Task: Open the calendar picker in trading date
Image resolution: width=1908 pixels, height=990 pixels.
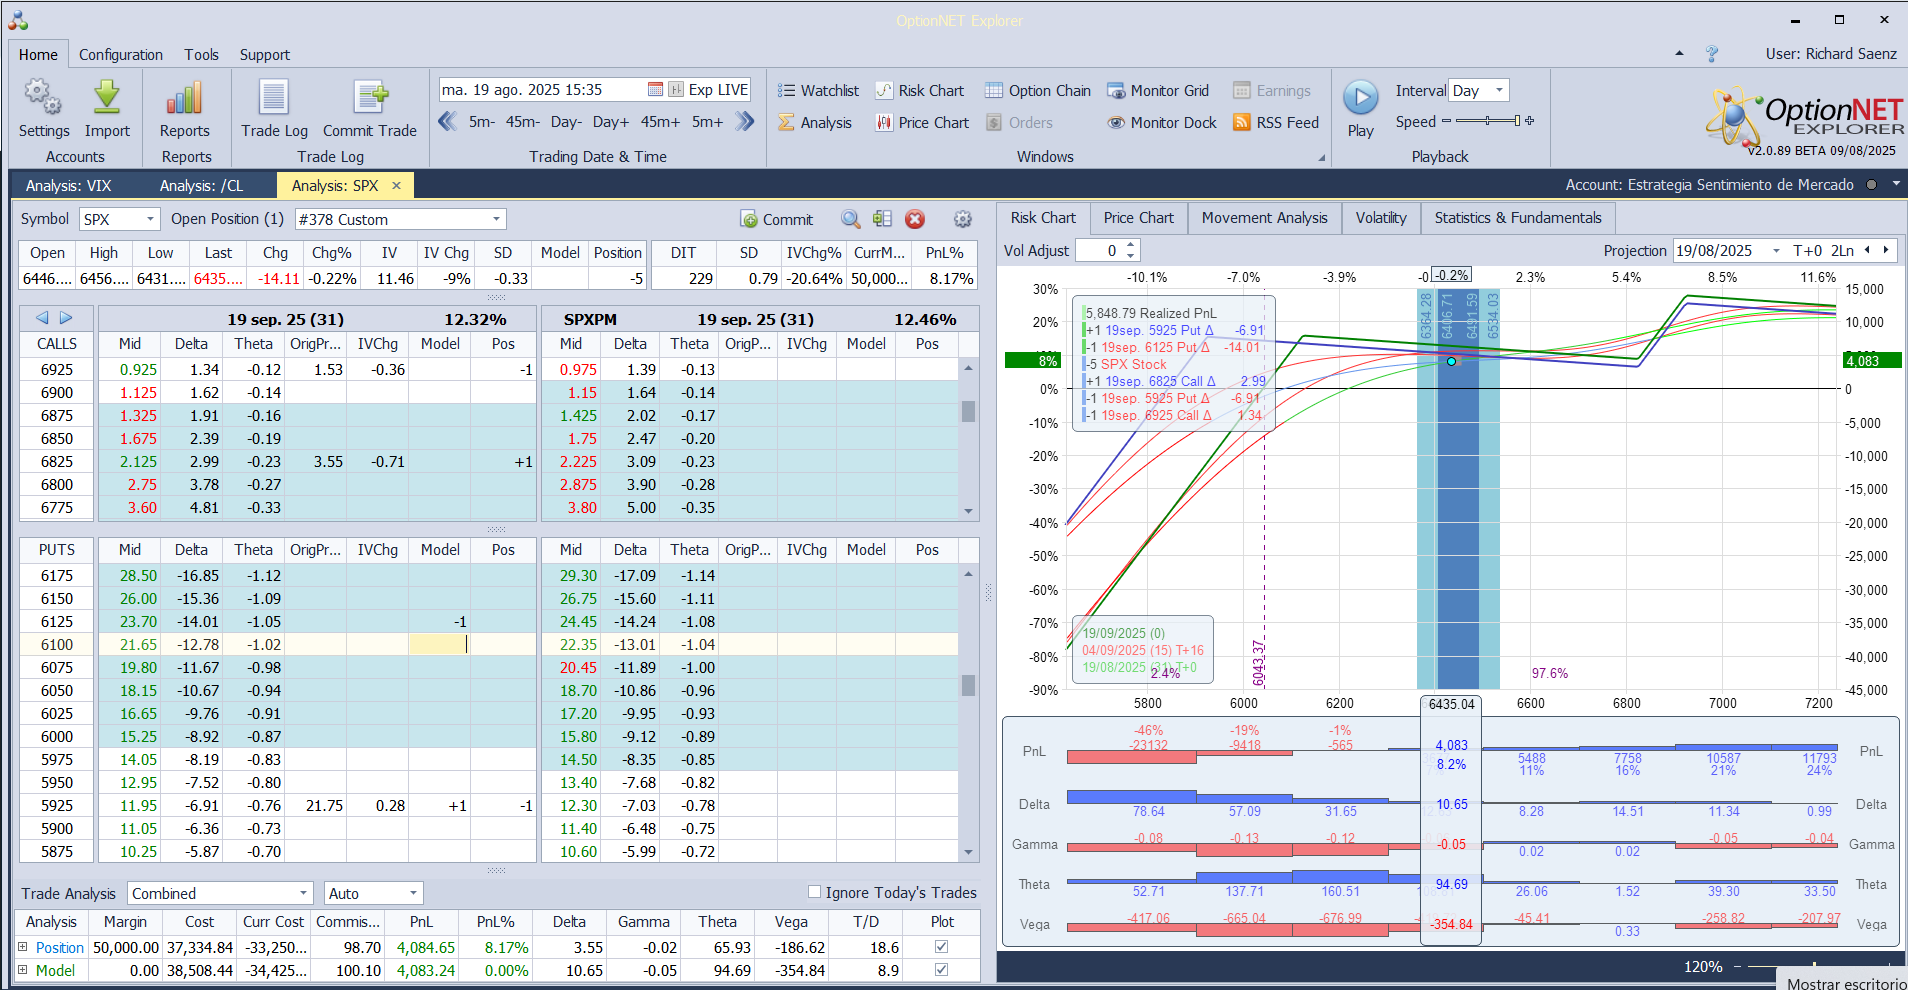Action: coord(655,90)
